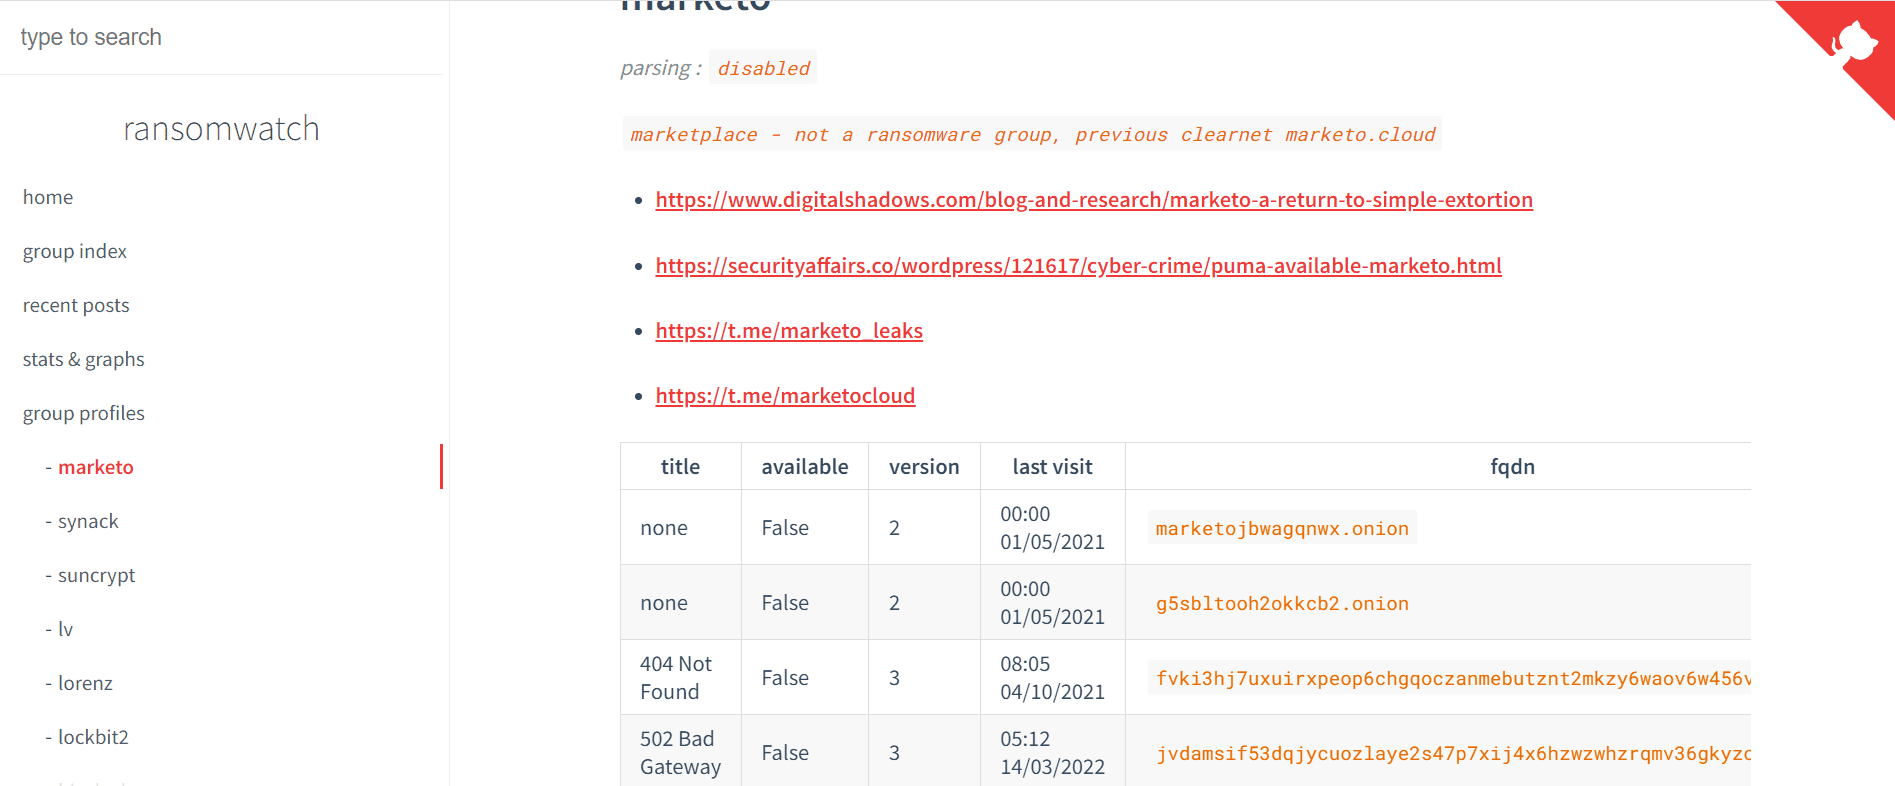Click the marketojbwagqnwx.onion fqdn cell

click(x=1282, y=528)
